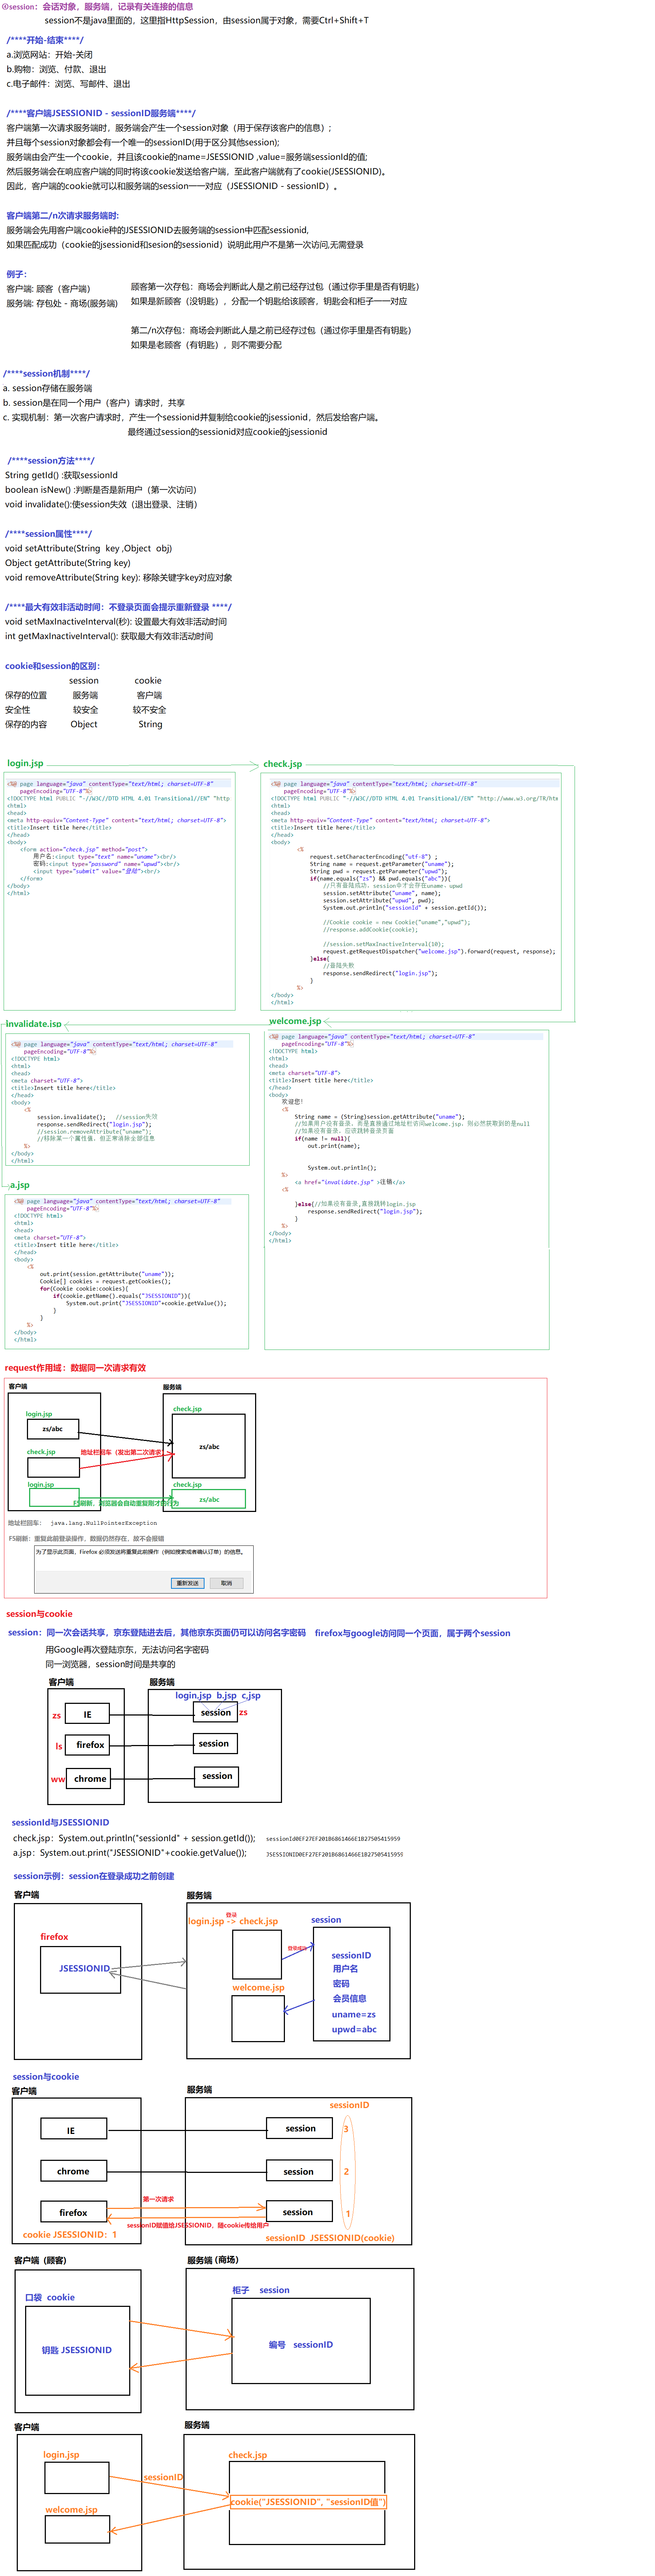Click the 重新发送 button in Firefox dialog
The height and width of the screenshot is (2576, 655).
[187, 1582]
